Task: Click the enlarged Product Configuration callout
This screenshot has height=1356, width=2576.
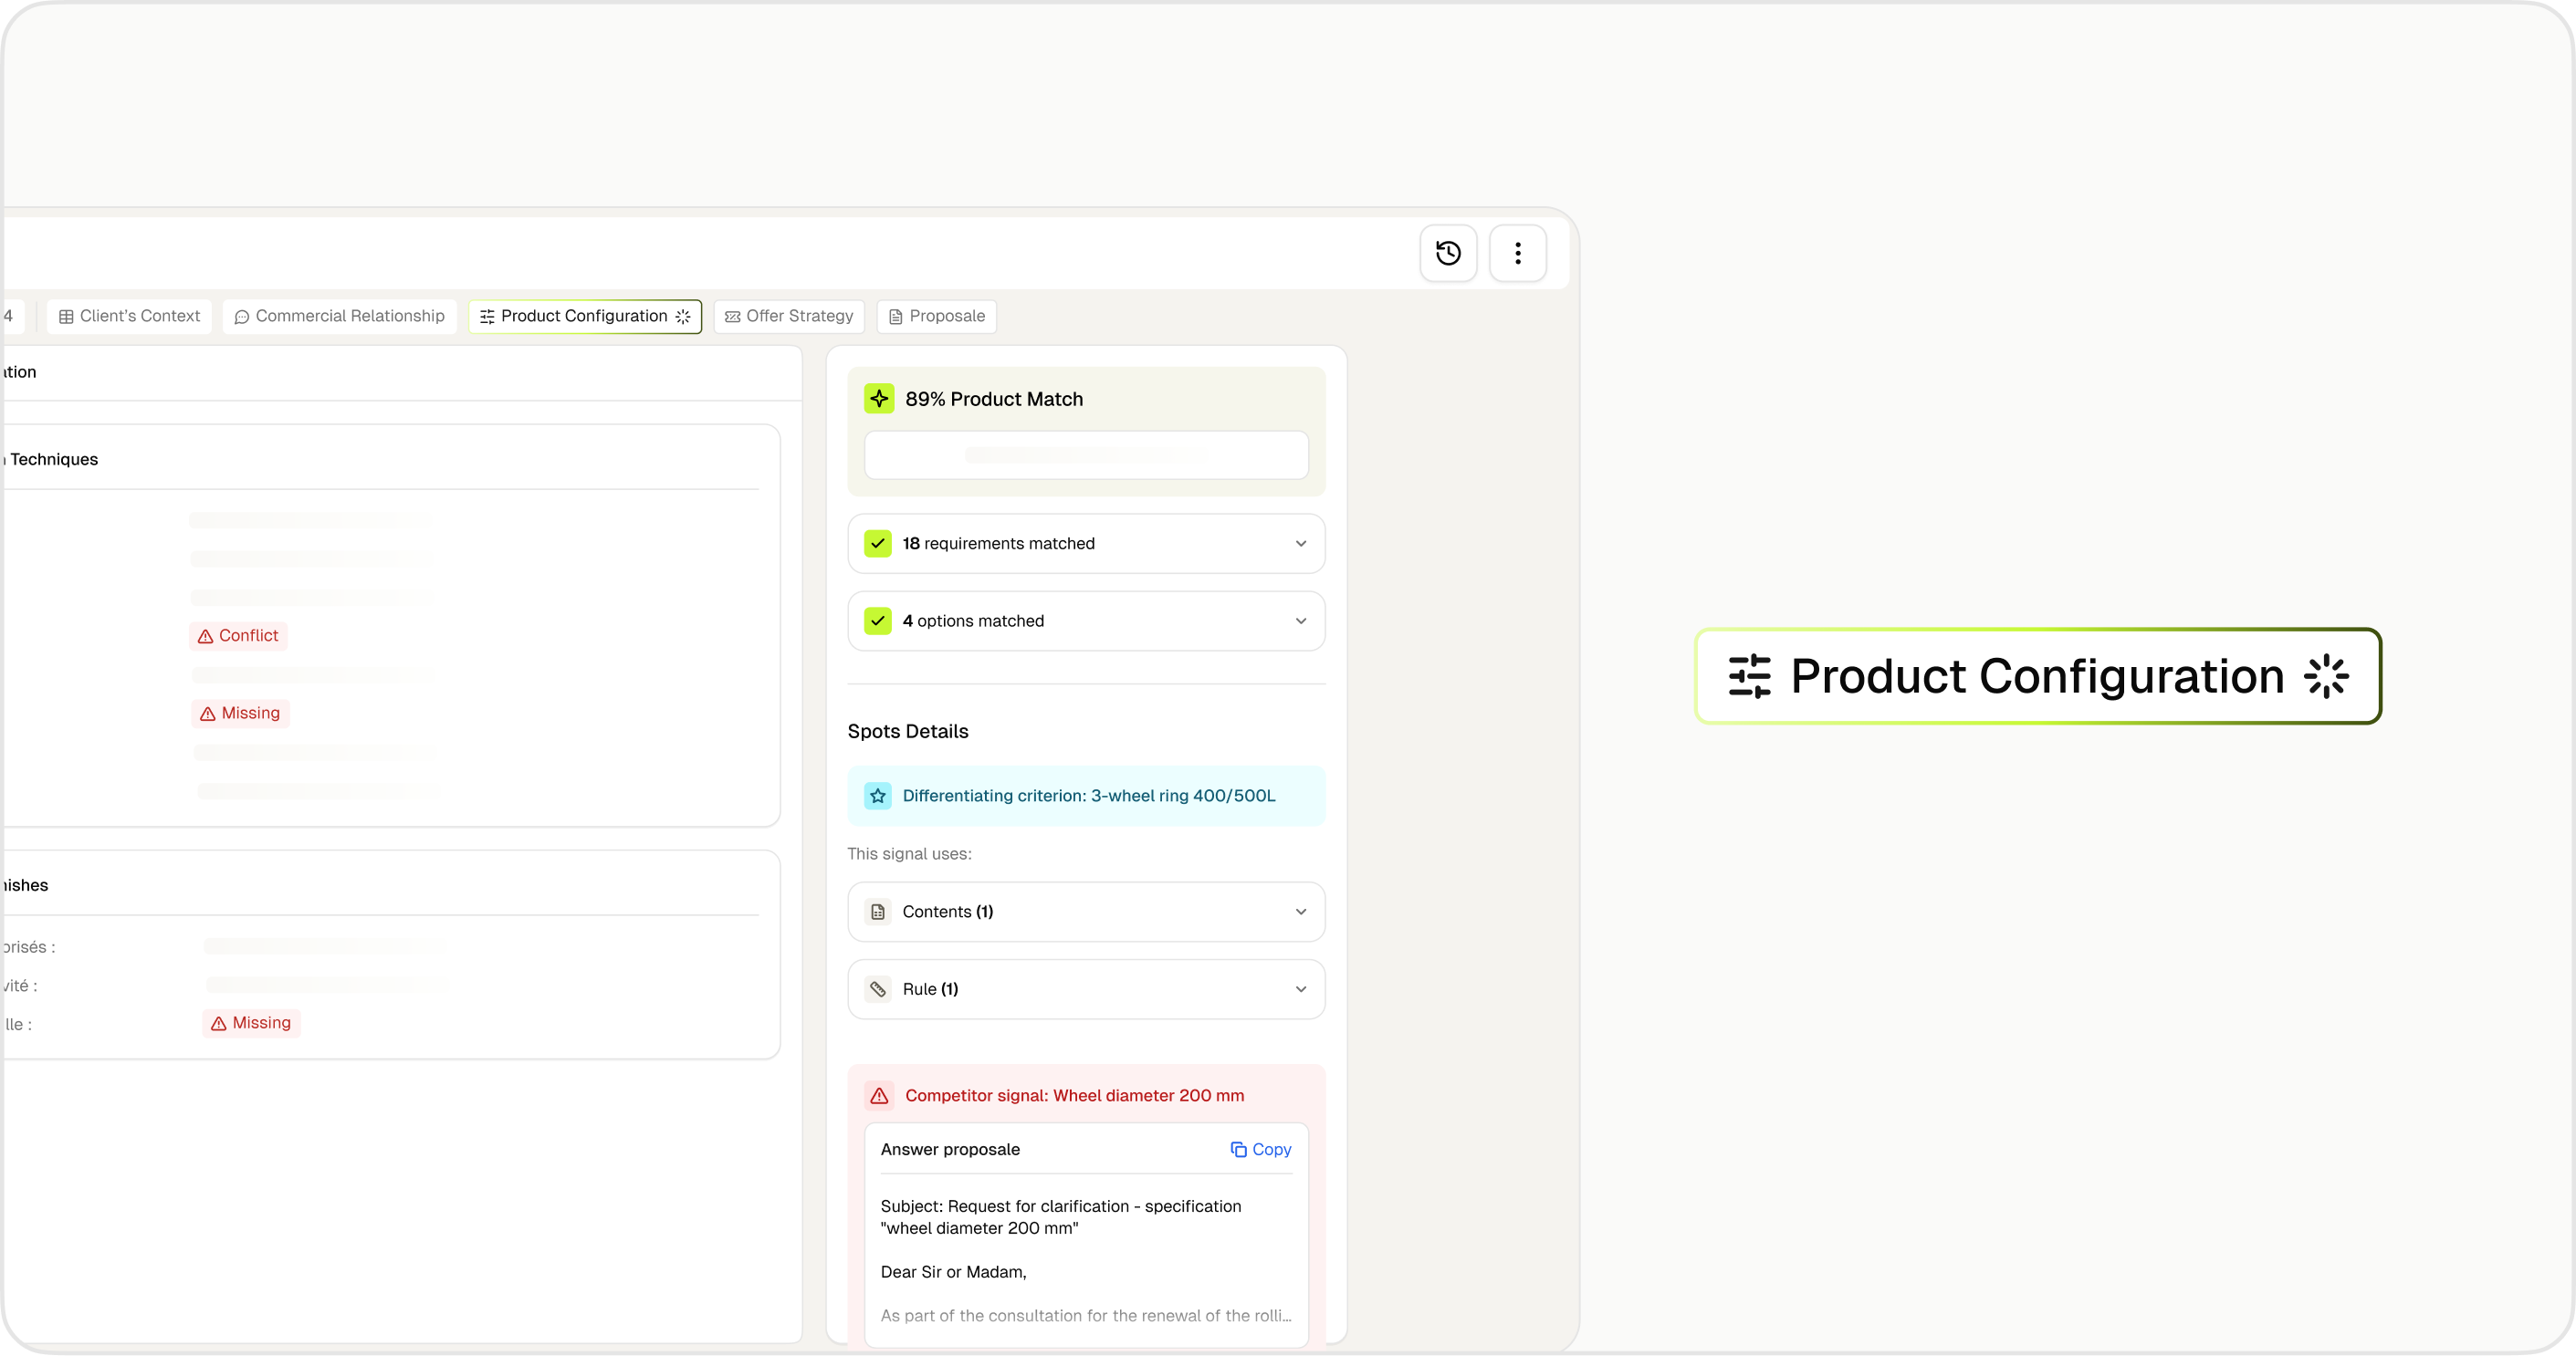Action: click(2038, 676)
